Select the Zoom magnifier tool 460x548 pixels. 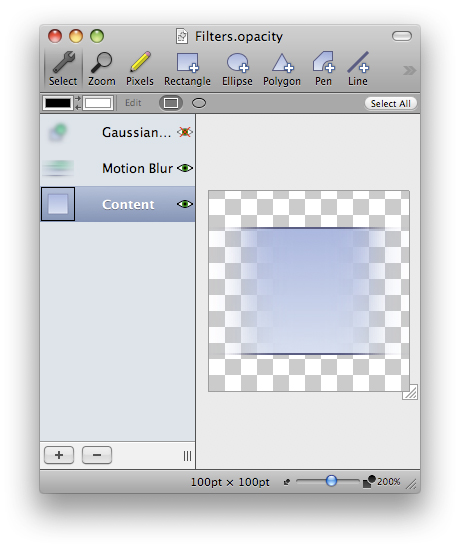pyautogui.click(x=101, y=69)
